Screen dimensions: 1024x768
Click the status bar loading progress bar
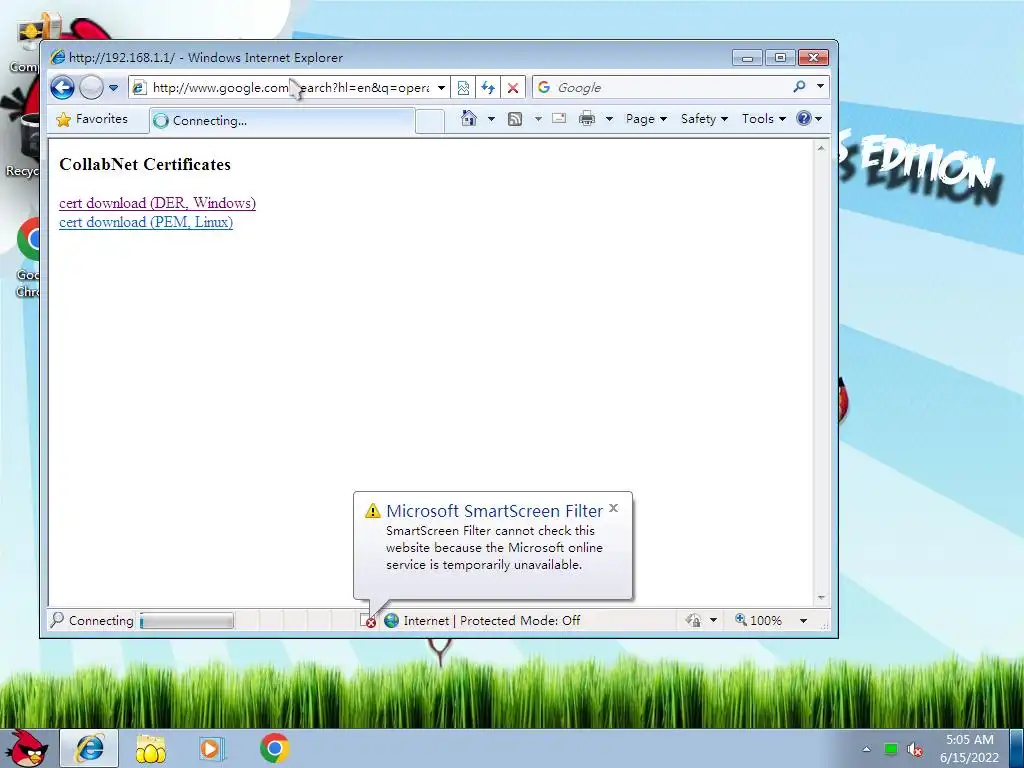point(187,620)
